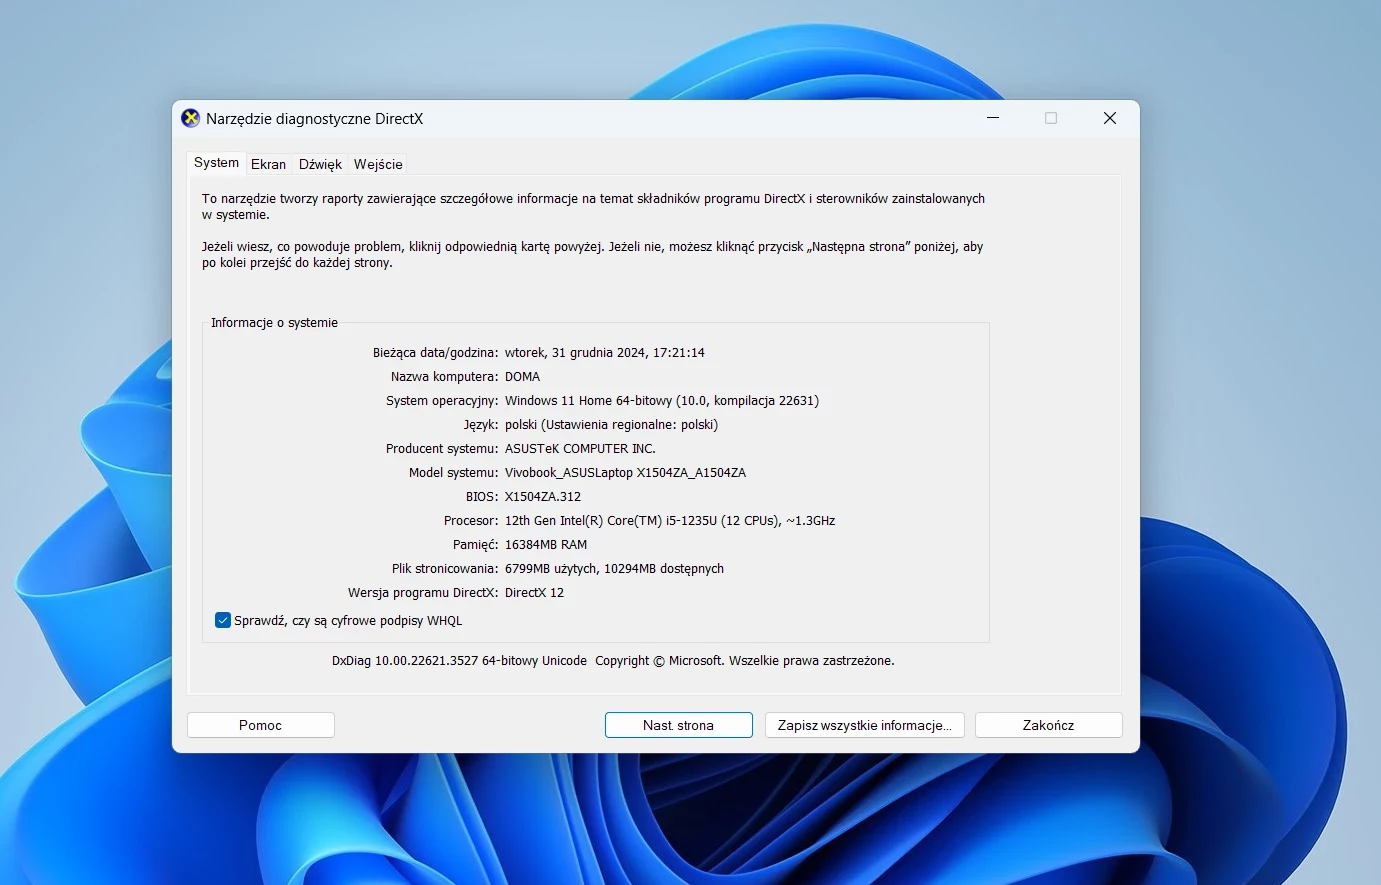Image resolution: width=1381 pixels, height=885 pixels.
Task: Open the Wejście tab
Action: point(378,164)
